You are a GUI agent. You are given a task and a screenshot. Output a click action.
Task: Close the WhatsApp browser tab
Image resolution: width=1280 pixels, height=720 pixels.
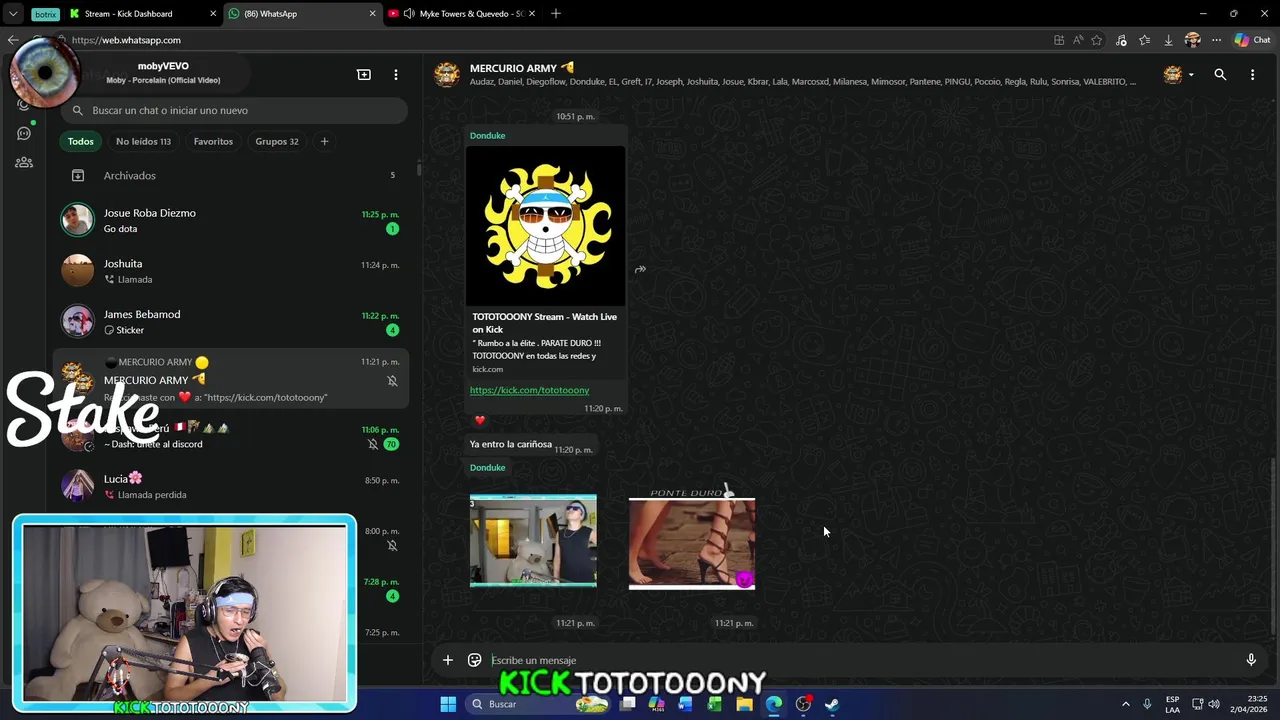[x=373, y=14]
